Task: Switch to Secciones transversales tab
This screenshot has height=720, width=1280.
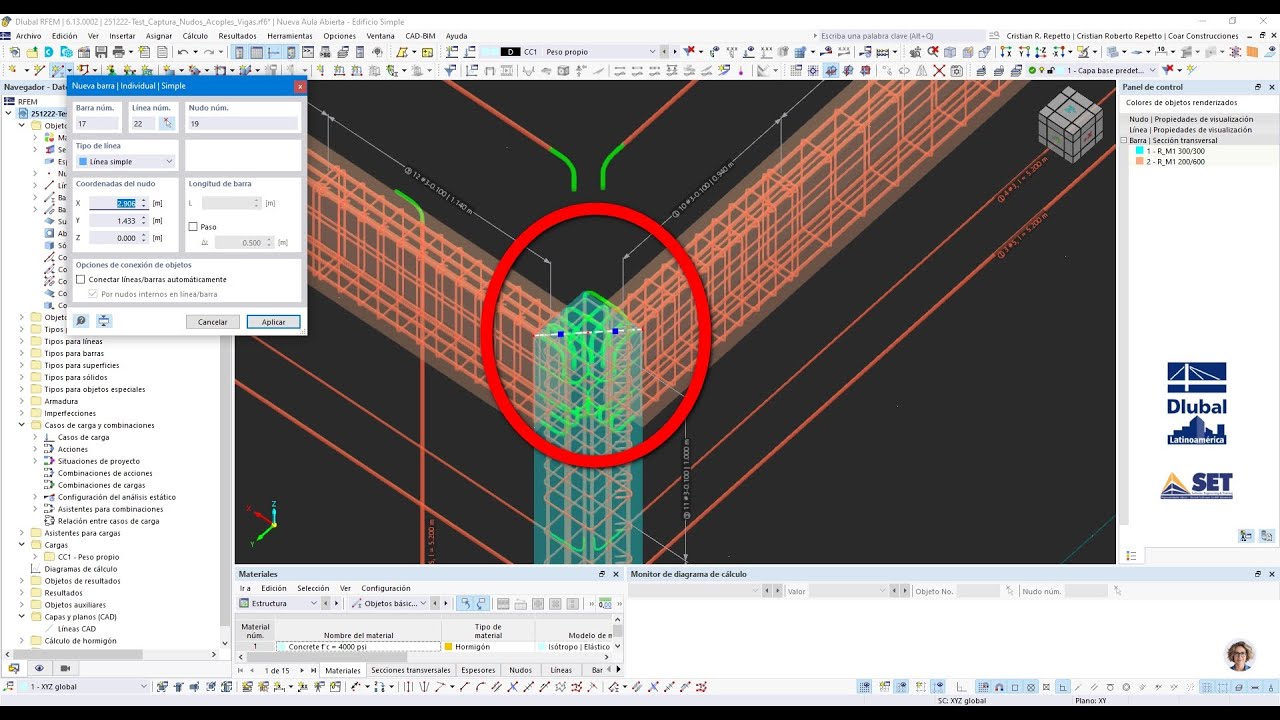Action: coord(411,670)
